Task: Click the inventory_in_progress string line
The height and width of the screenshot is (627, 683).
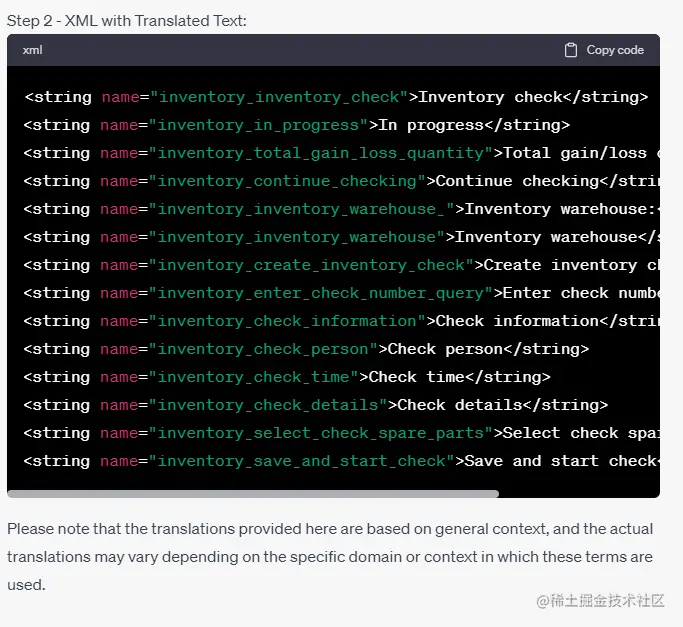Action: pyautogui.click(x=297, y=125)
